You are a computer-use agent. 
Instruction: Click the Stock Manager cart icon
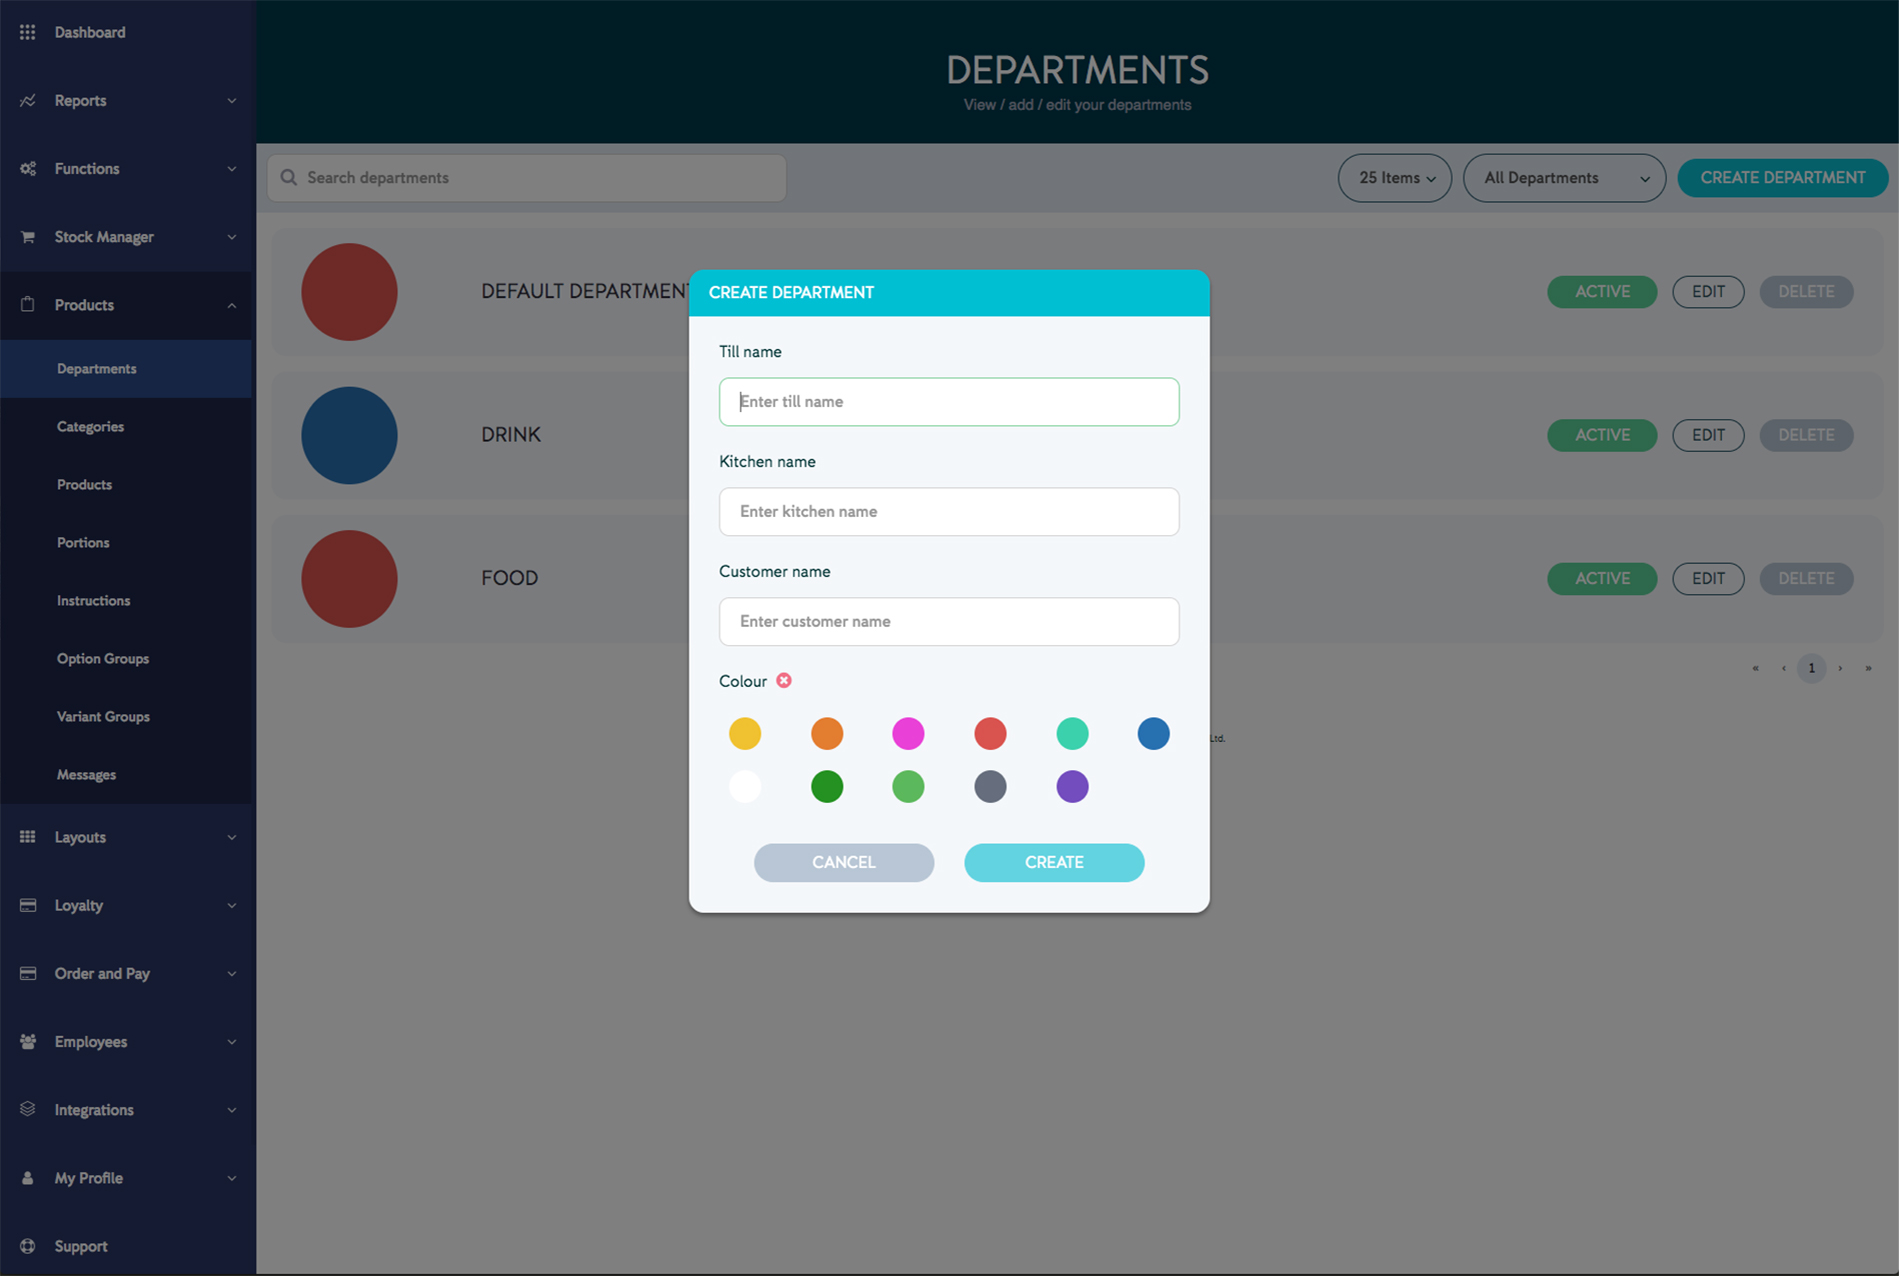coord(28,237)
